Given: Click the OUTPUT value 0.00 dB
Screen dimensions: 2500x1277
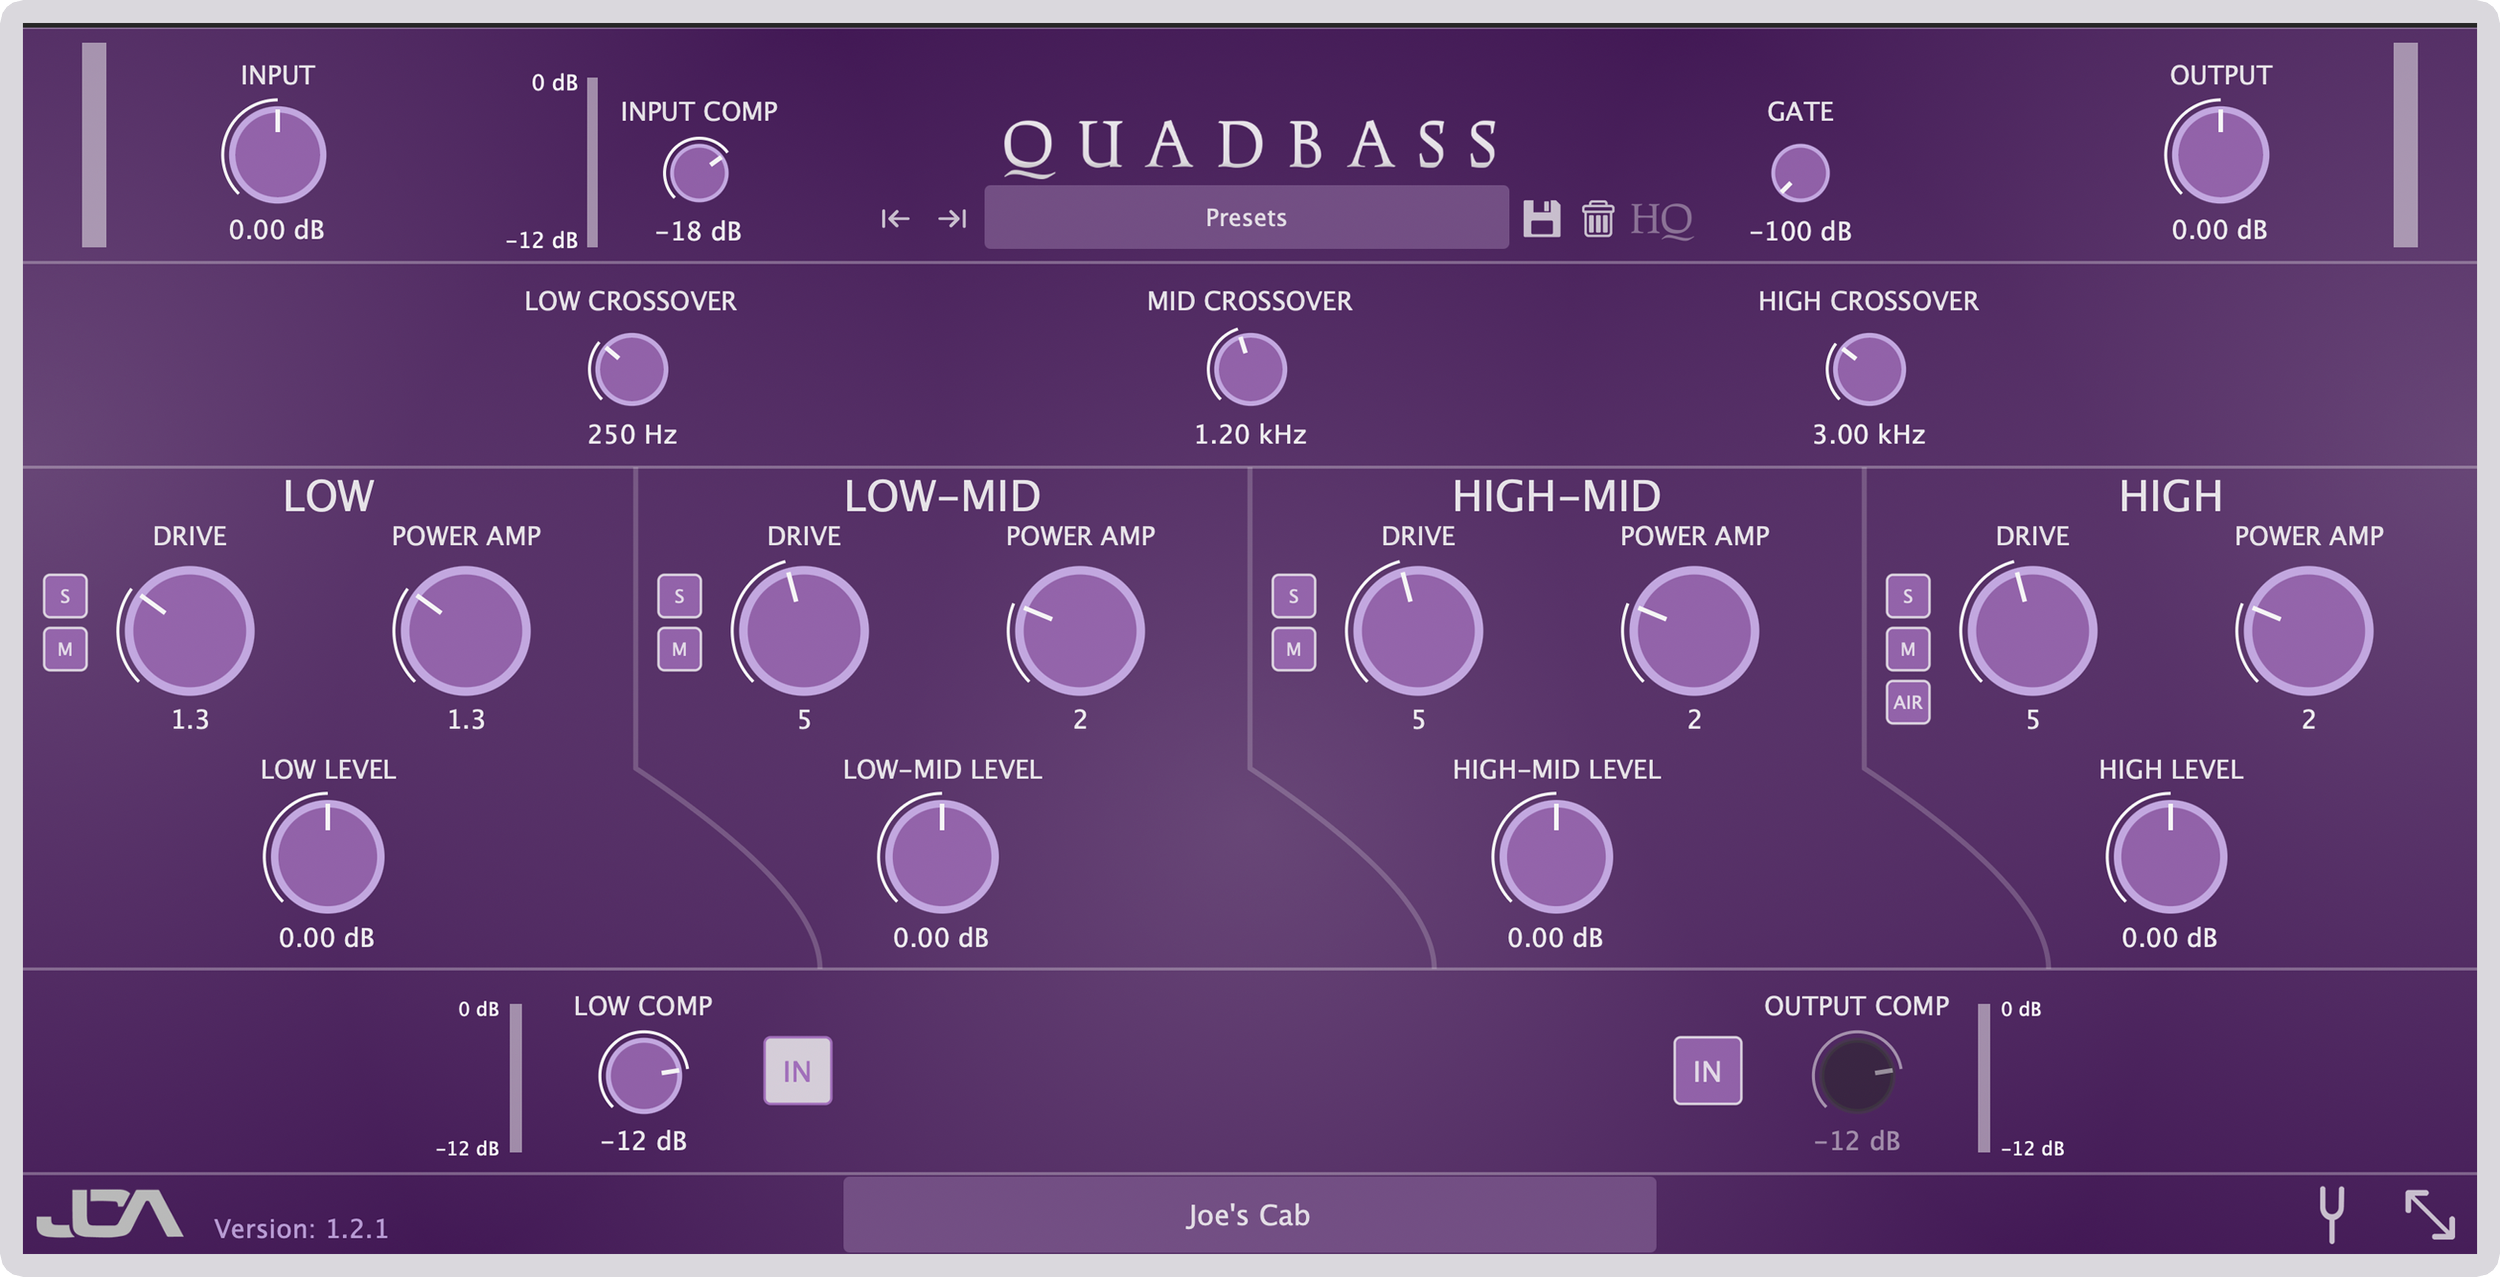Looking at the screenshot, I should [x=2219, y=230].
